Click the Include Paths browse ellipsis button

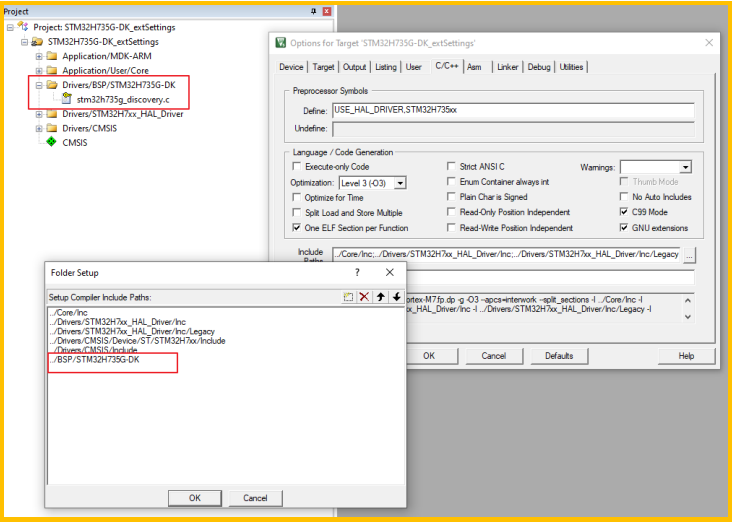tap(690, 255)
